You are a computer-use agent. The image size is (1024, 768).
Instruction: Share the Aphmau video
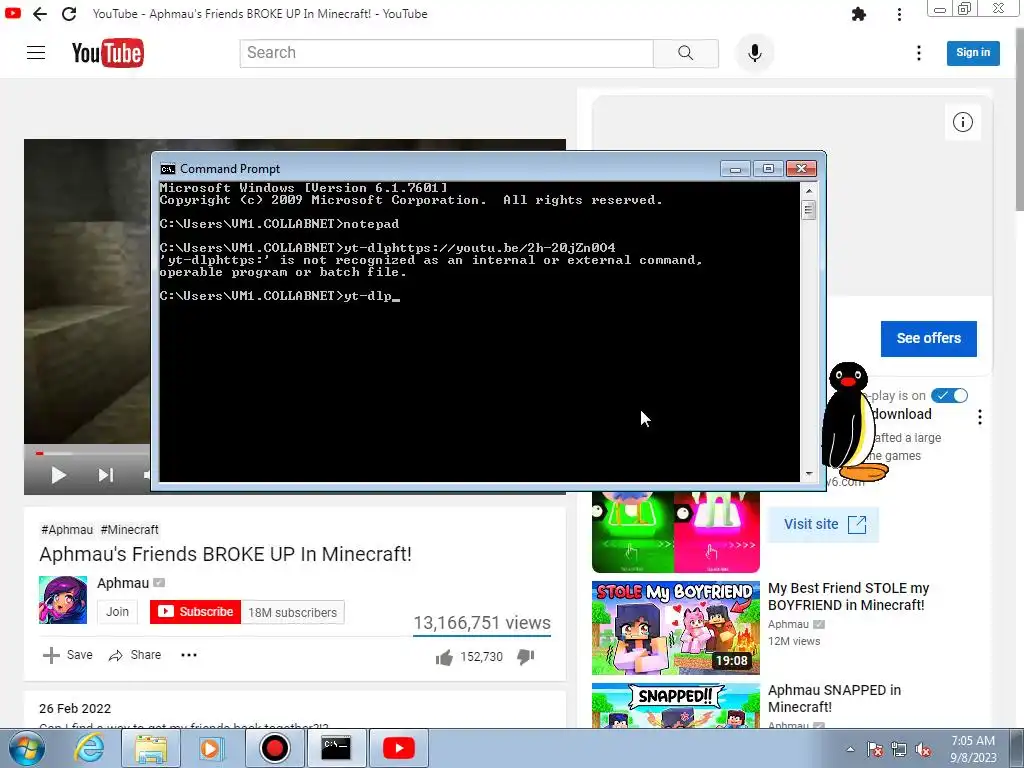(135, 655)
